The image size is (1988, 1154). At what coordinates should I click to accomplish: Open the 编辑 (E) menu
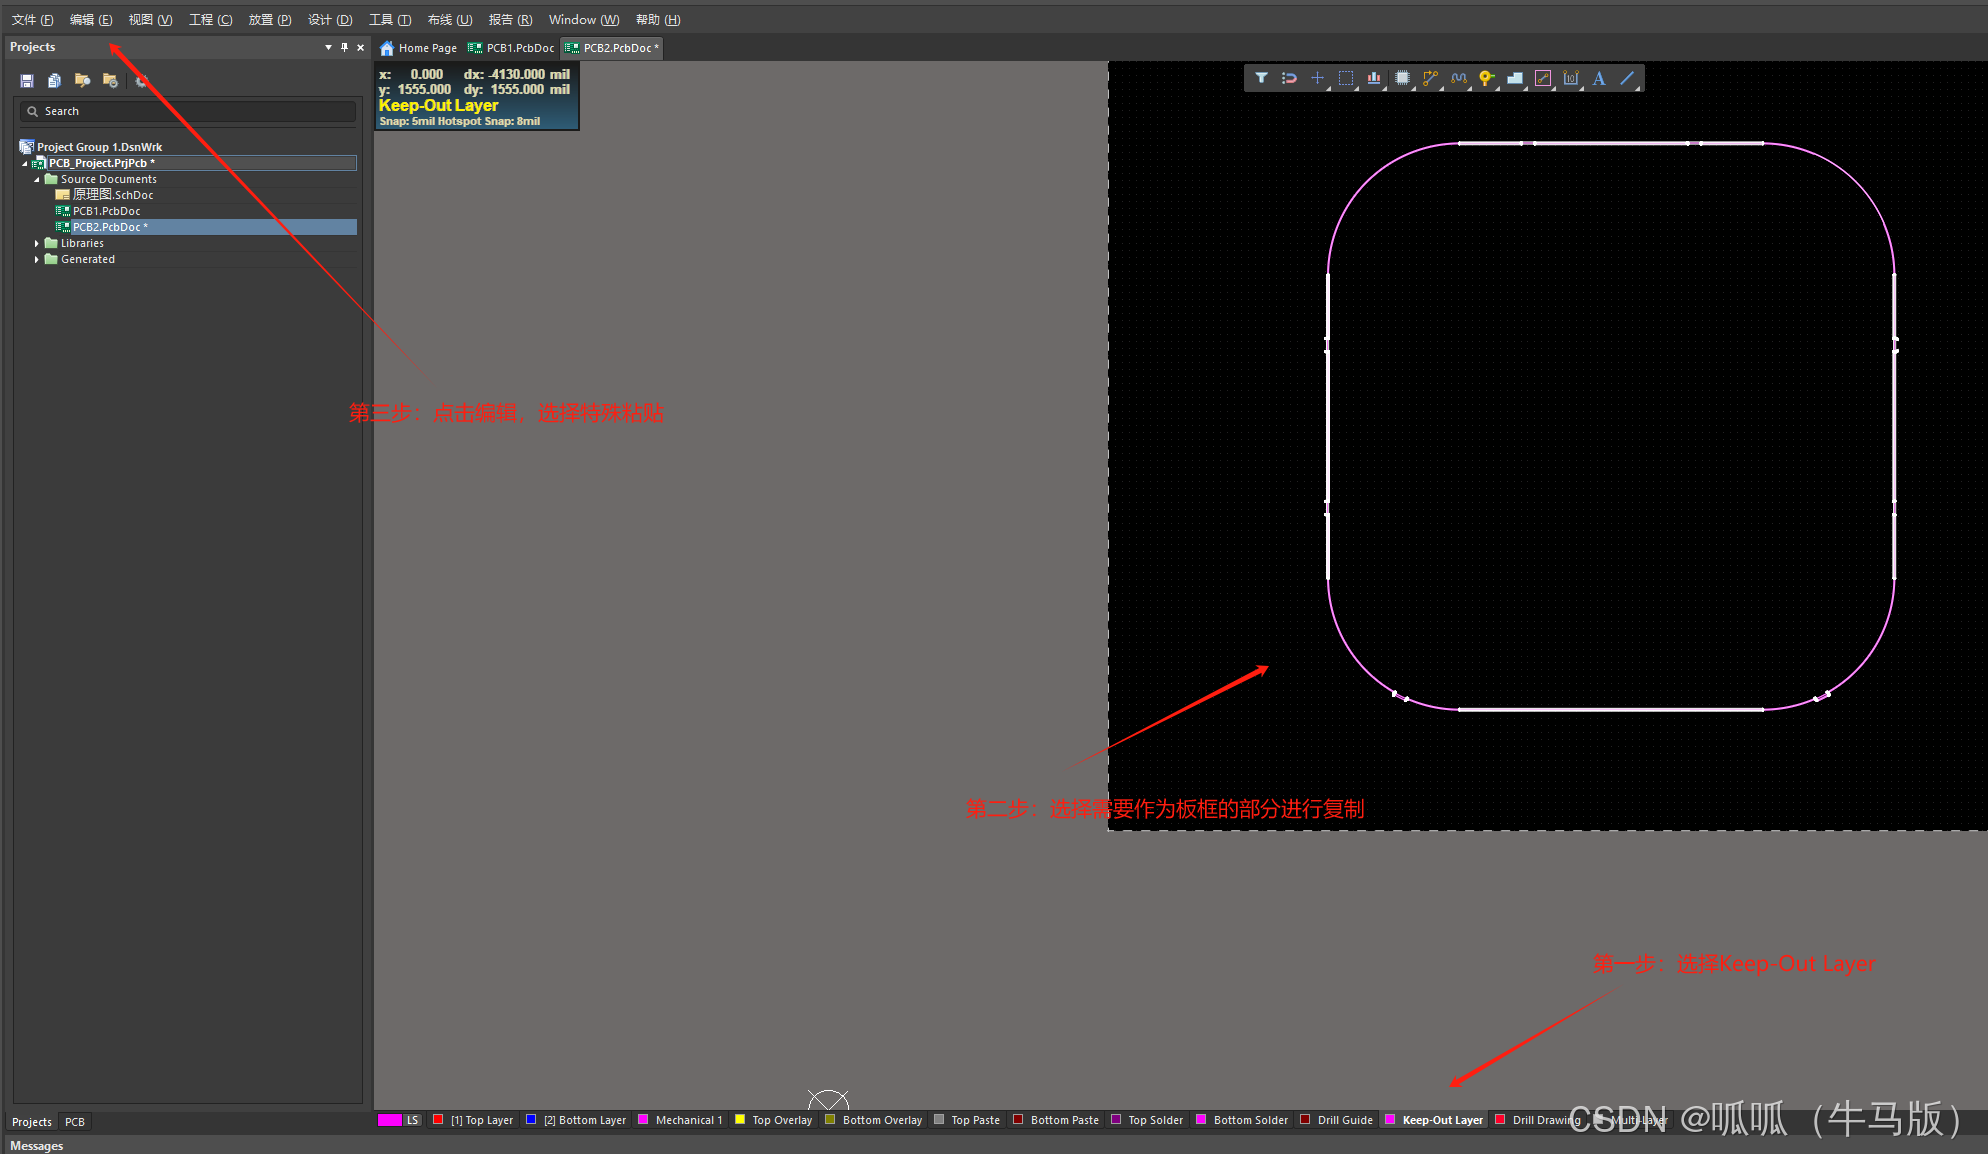coord(90,20)
